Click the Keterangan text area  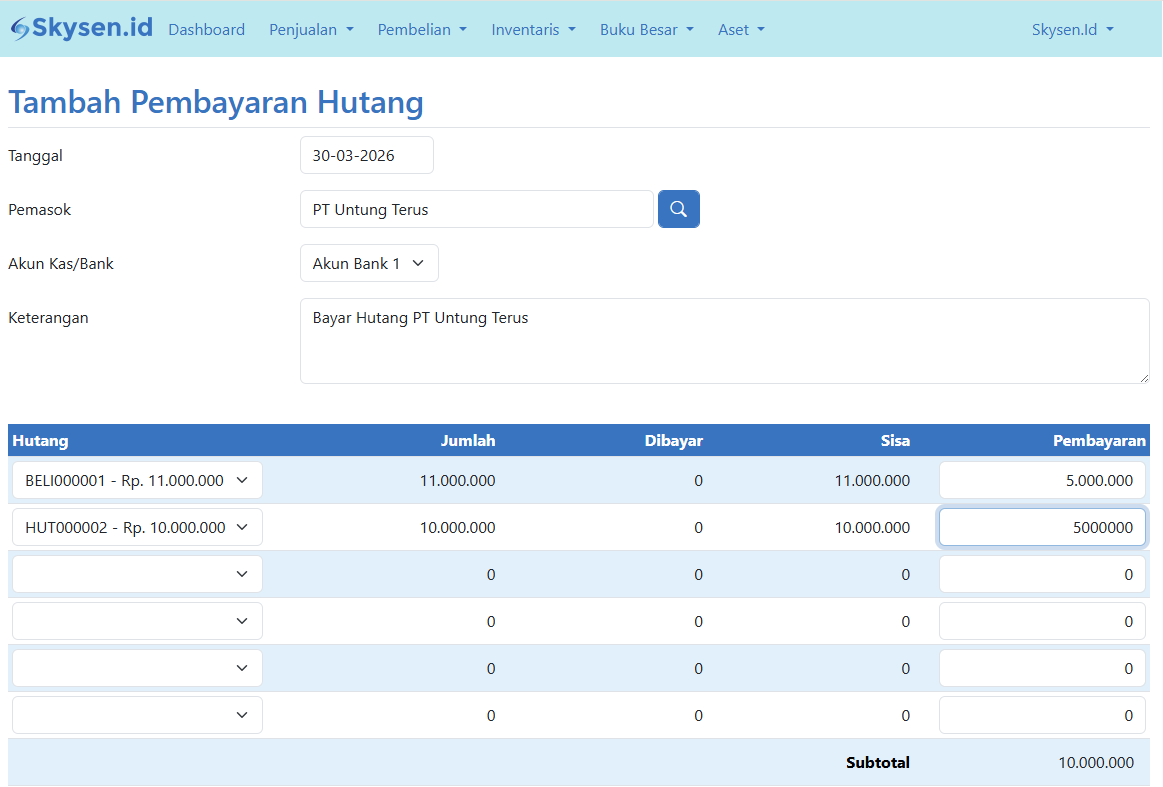[725, 341]
